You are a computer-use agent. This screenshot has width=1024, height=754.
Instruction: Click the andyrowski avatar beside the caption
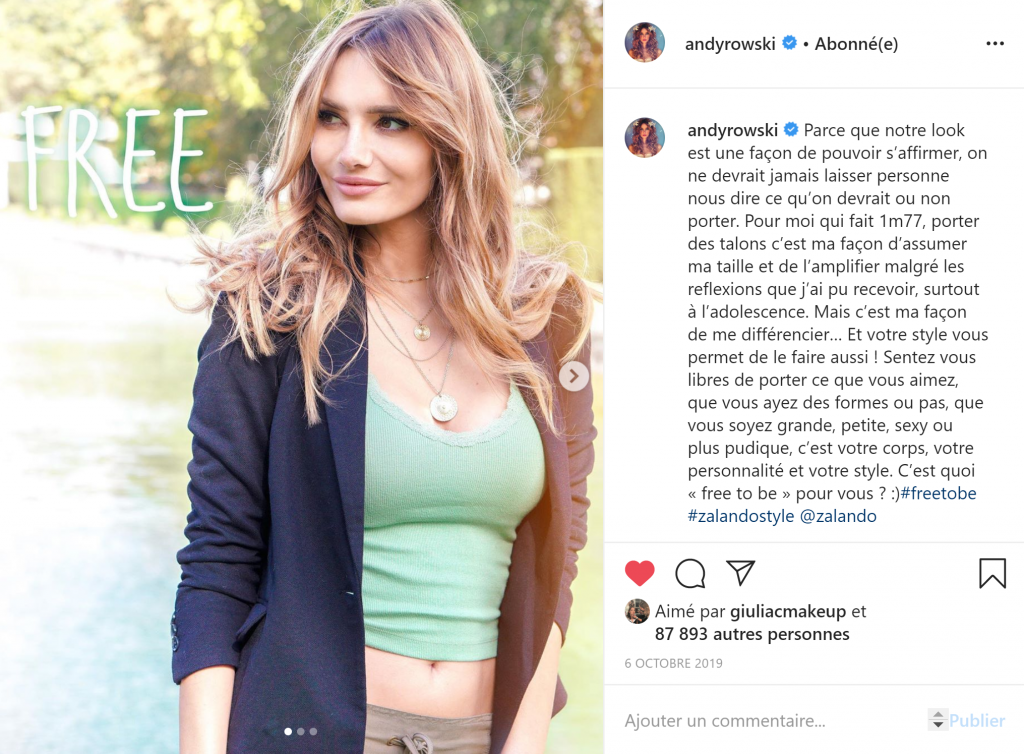645,138
